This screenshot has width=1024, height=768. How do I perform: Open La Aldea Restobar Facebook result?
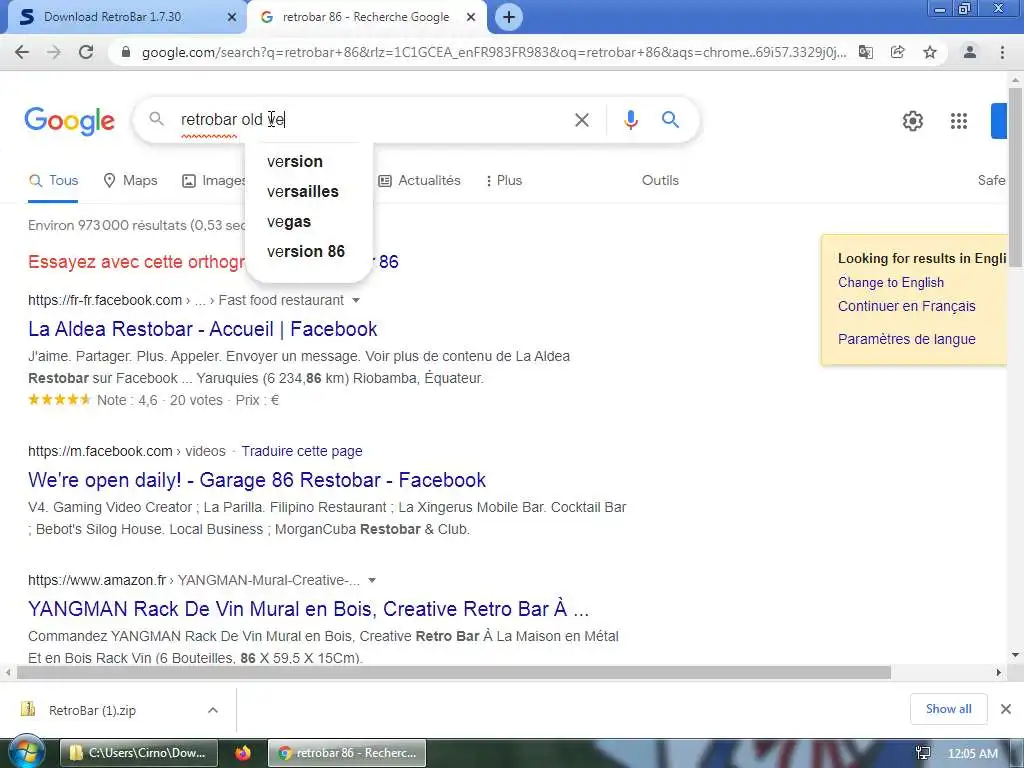202,329
